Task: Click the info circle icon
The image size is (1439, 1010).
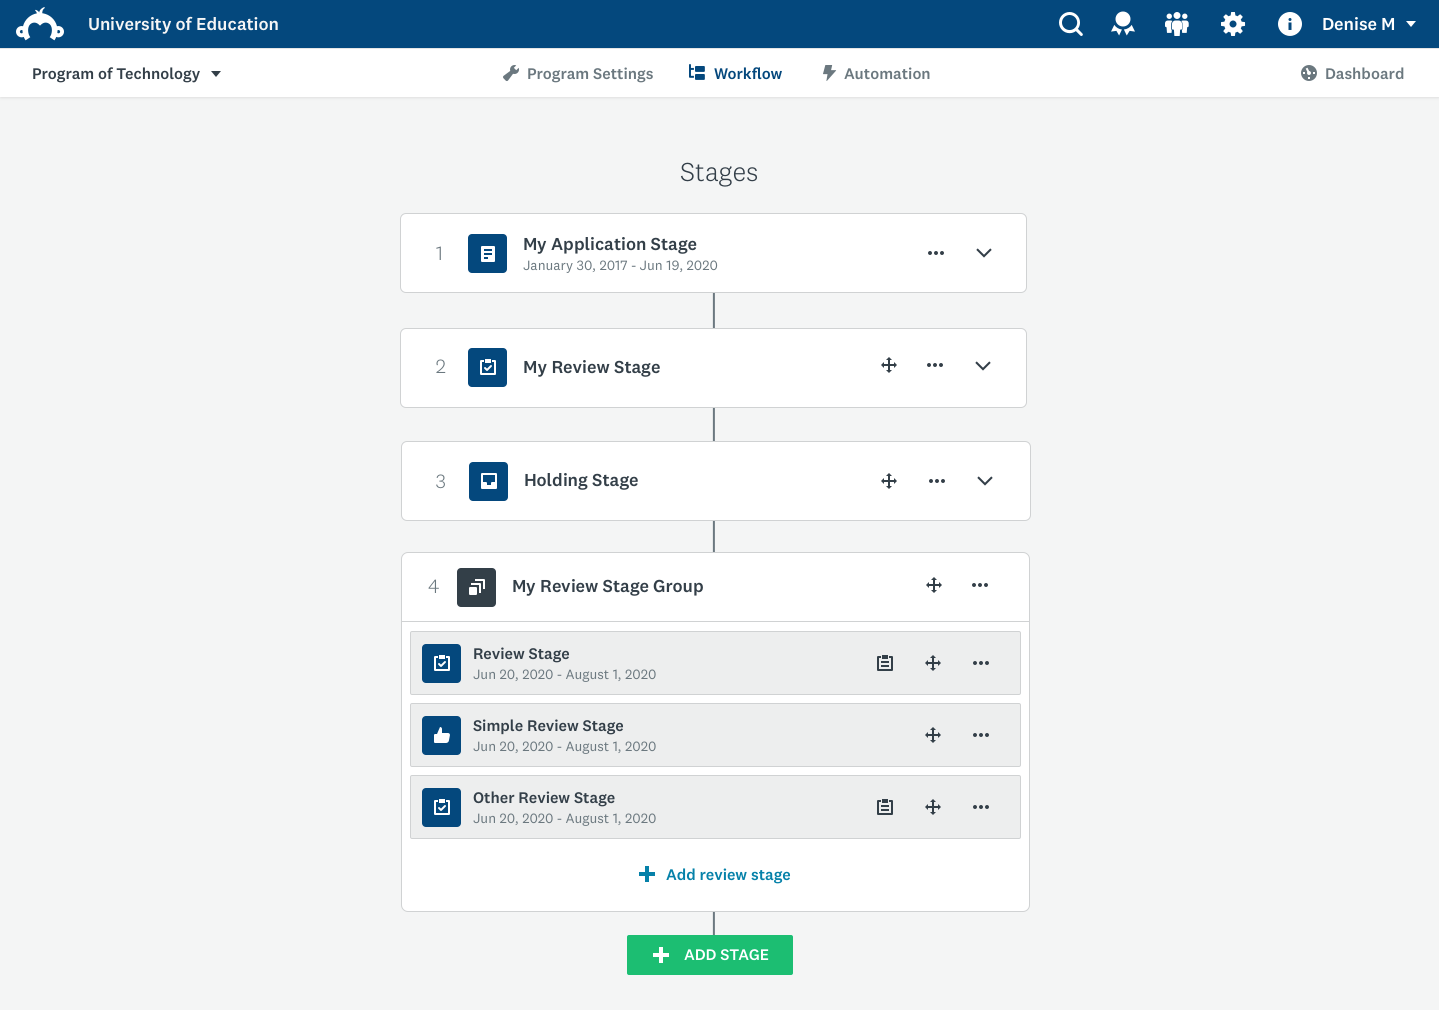Action: coord(1289,24)
